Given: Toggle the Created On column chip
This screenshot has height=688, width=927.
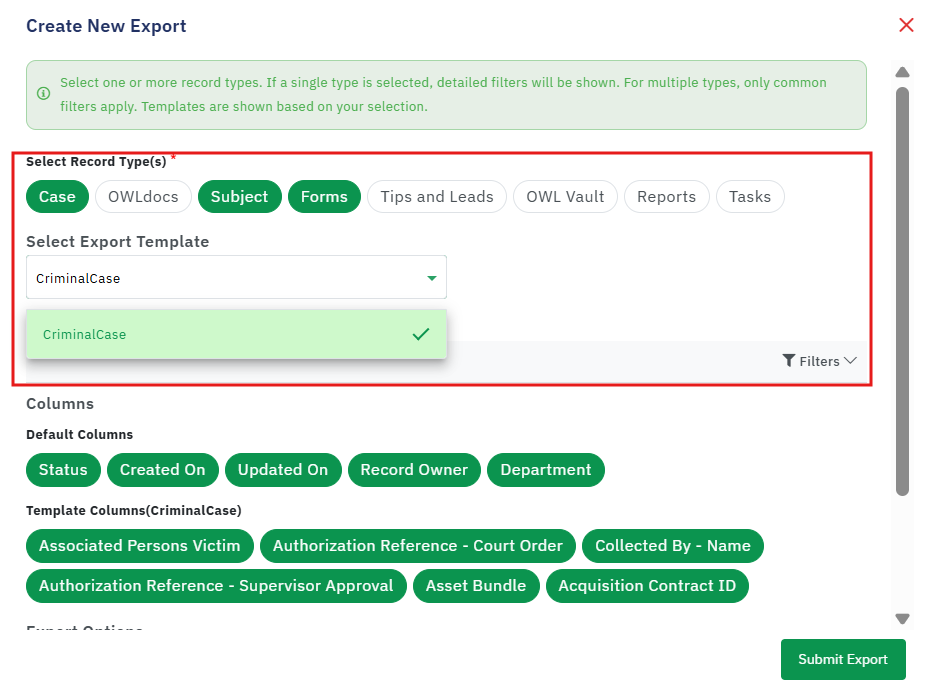Looking at the screenshot, I should pos(163,470).
